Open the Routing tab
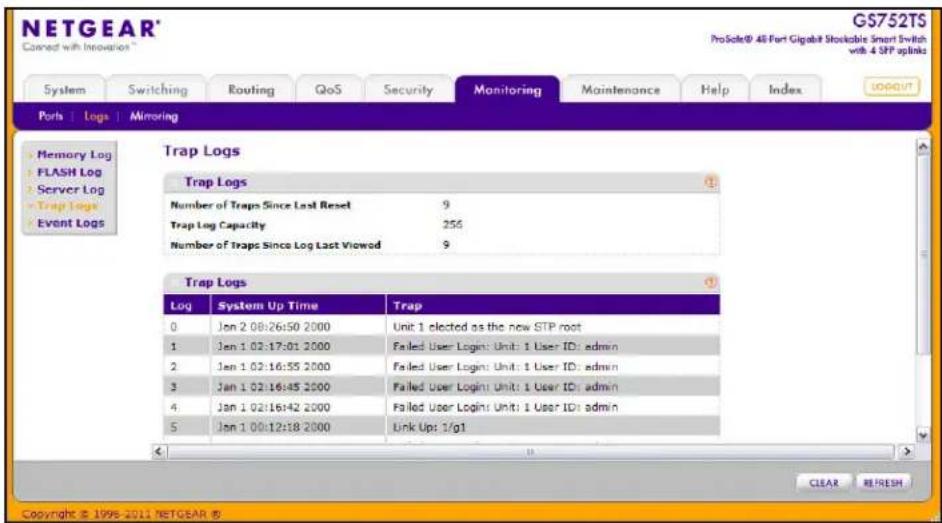Screen dimensions: 942x523 click(251, 89)
